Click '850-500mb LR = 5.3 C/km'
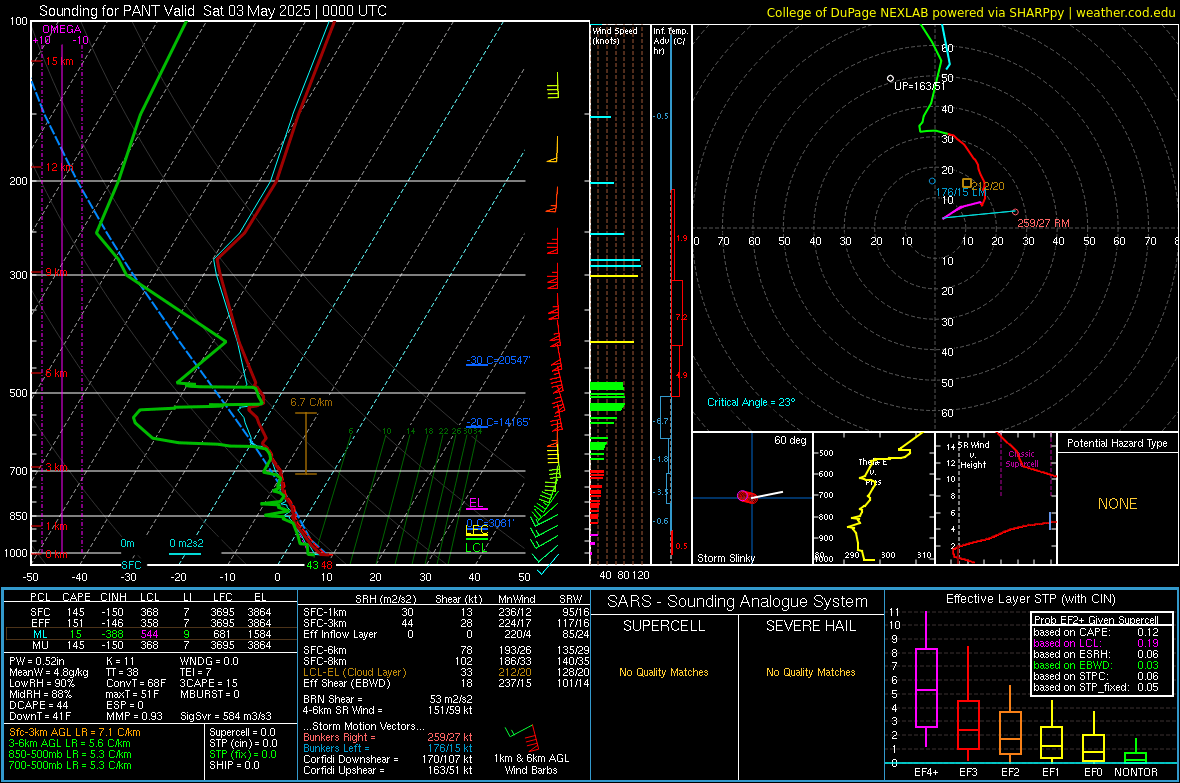This screenshot has height=783, width=1180. tap(70, 754)
